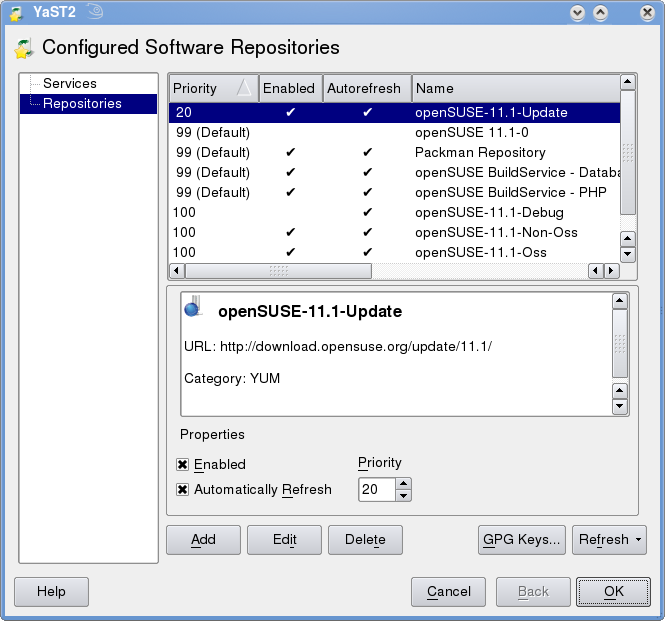The image size is (665, 621).
Task: Toggle Autorefresh checkmark for openSUSE-11.1-Debug row
Action: pyautogui.click(x=368, y=212)
